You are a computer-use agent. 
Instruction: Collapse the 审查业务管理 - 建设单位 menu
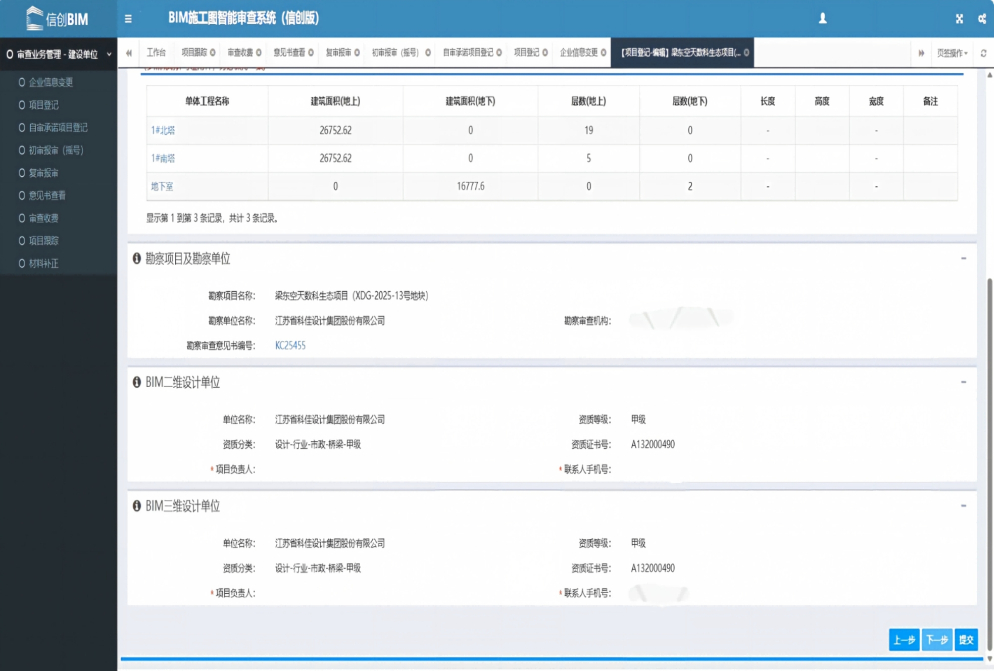58,54
